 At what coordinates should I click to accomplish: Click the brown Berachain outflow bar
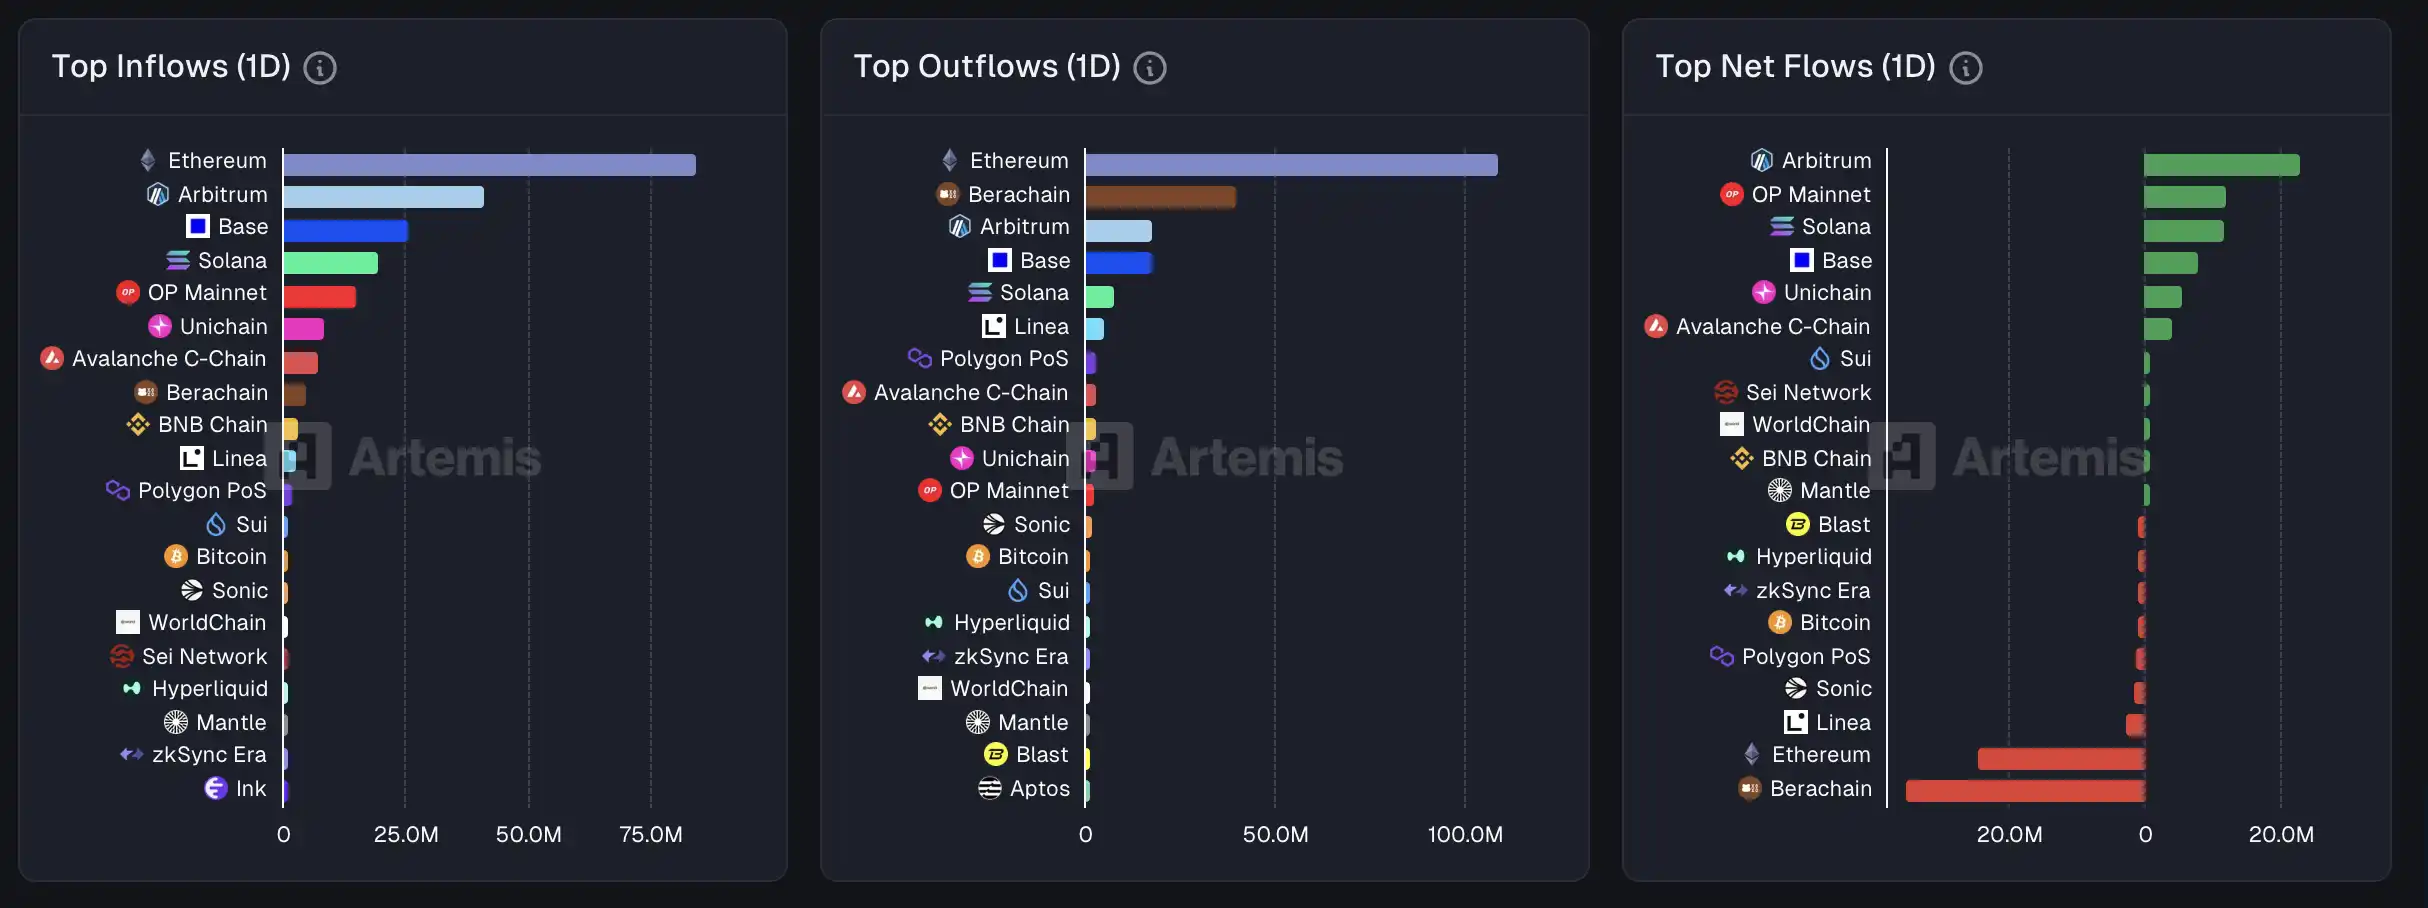[x=1160, y=197]
